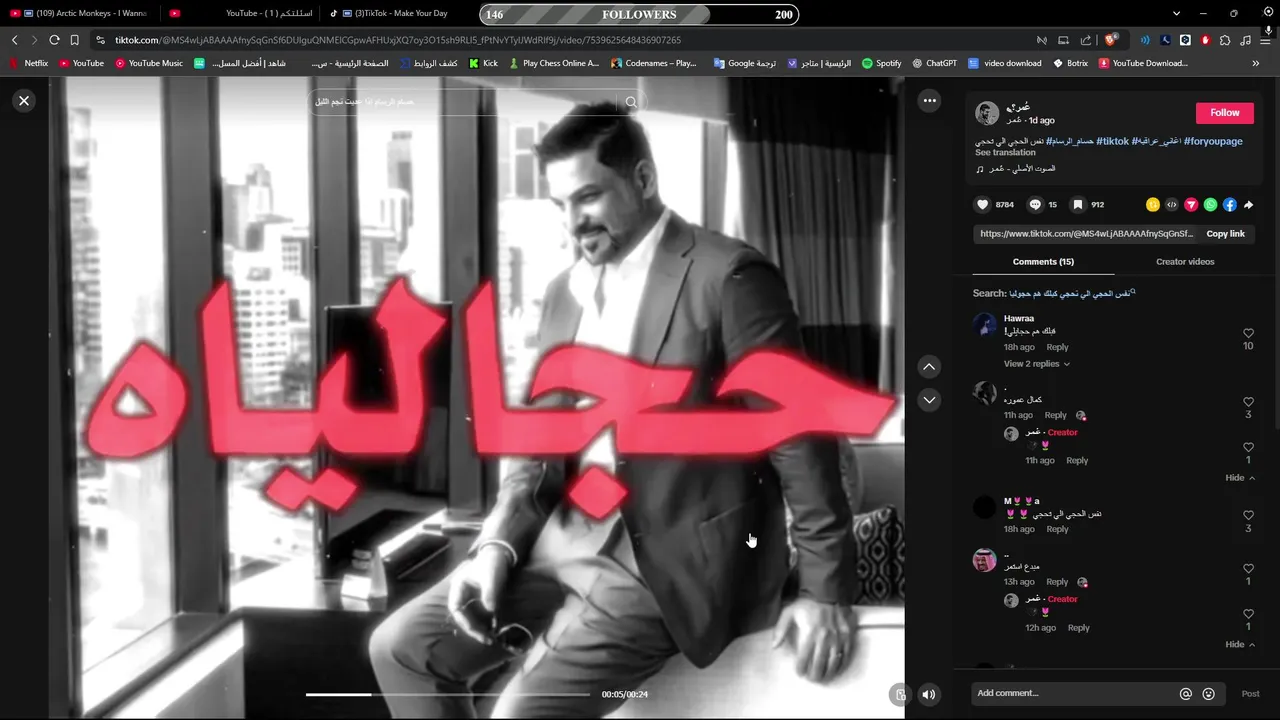Like the creator reply posted 12h ago
This screenshot has height=720, width=1280.
(x=1248, y=614)
